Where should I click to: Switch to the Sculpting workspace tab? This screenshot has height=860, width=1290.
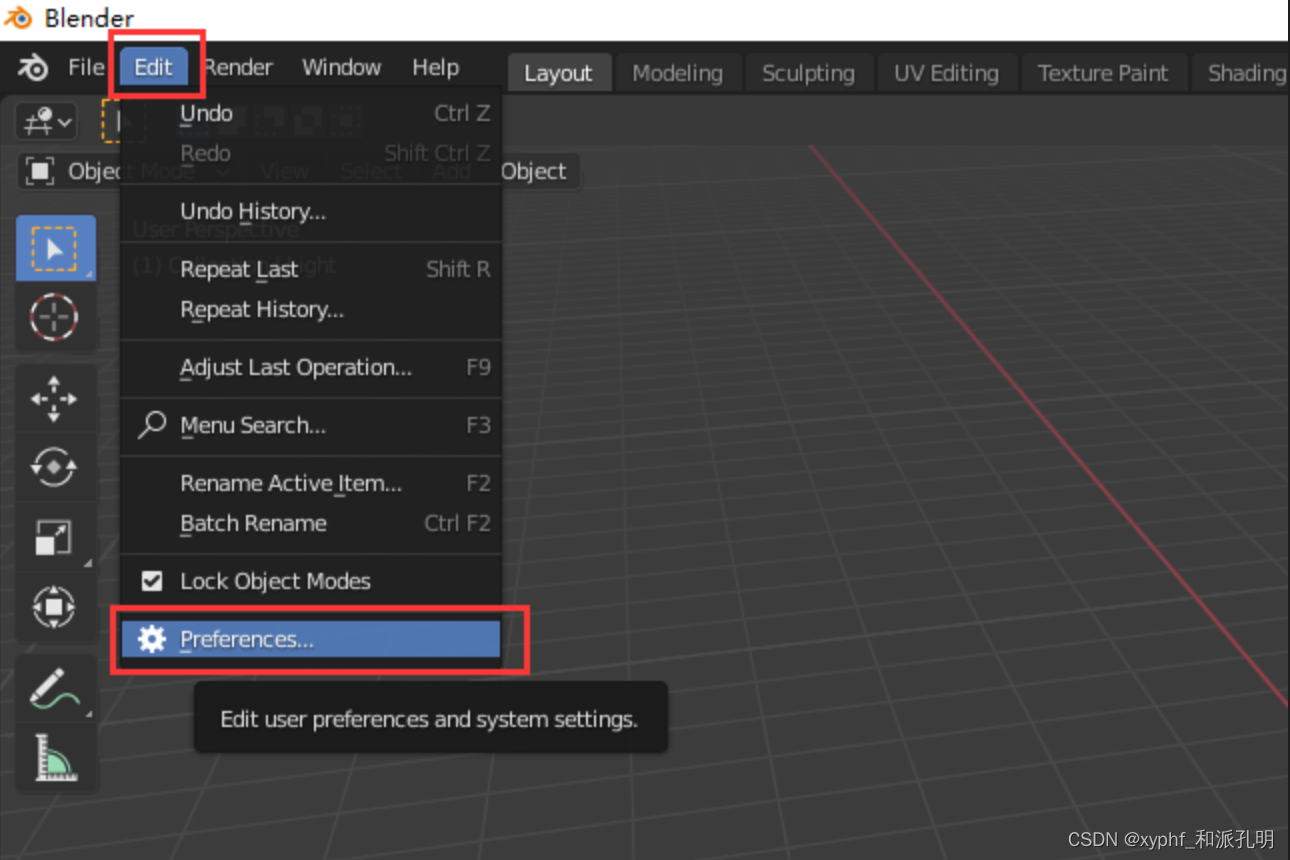point(808,72)
